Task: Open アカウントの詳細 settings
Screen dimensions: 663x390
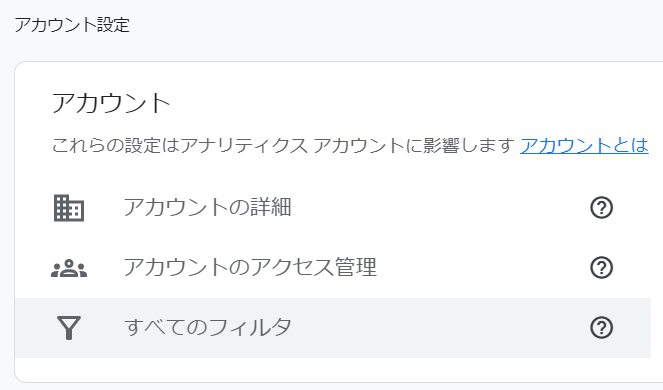Action: click(x=333, y=208)
